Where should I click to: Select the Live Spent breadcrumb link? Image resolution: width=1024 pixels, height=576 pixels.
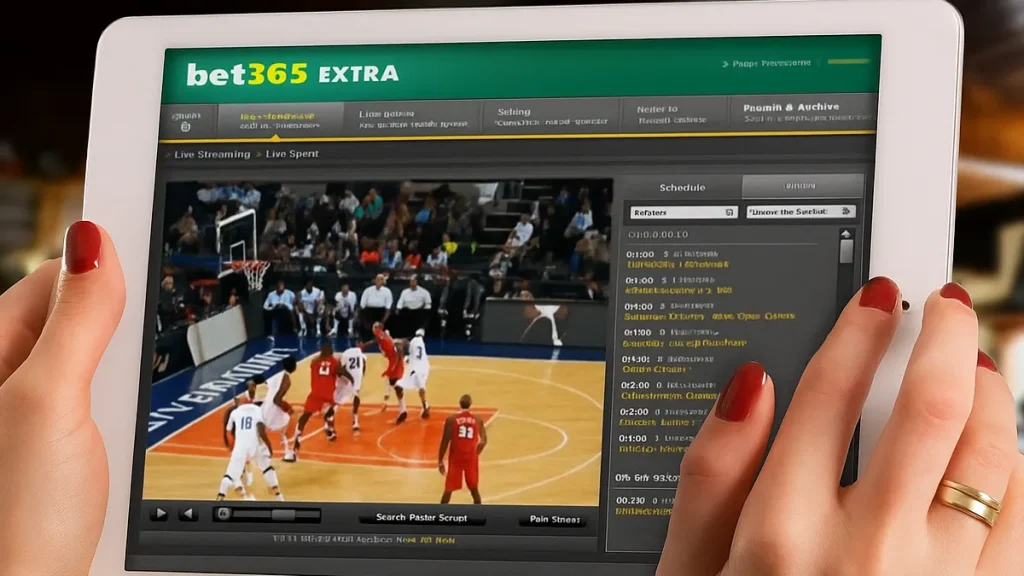tap(293, 154)
